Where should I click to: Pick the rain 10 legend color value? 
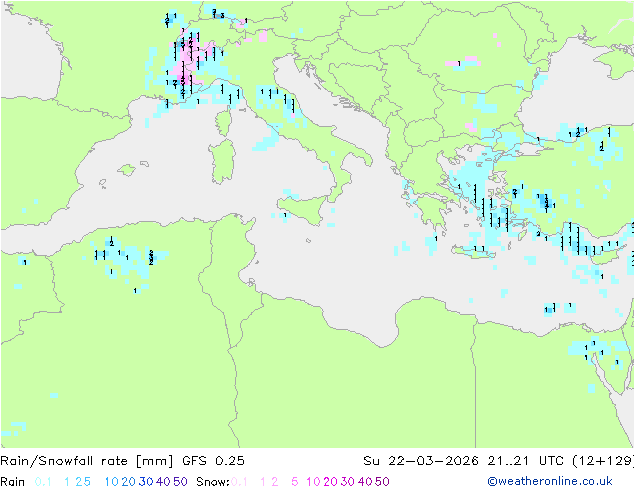(x=112, y=482)
